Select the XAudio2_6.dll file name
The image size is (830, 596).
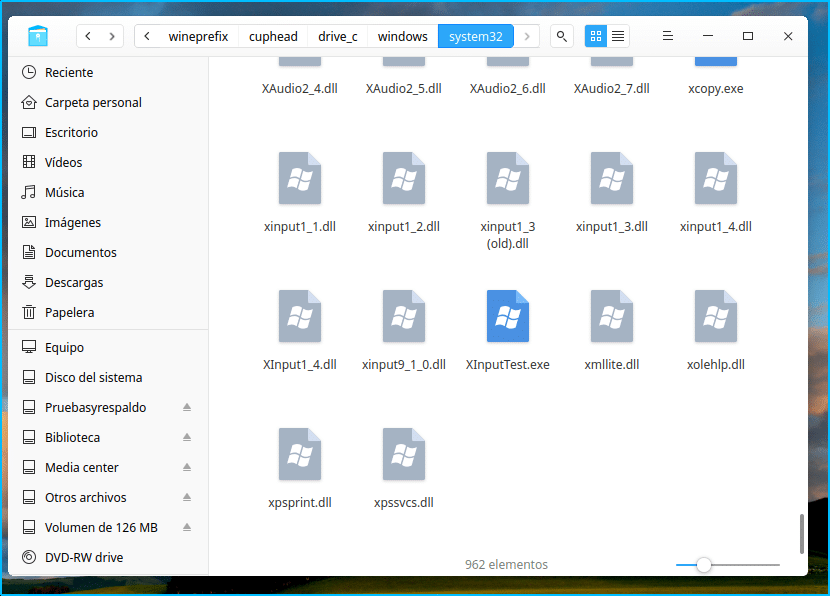pos(508,88)
